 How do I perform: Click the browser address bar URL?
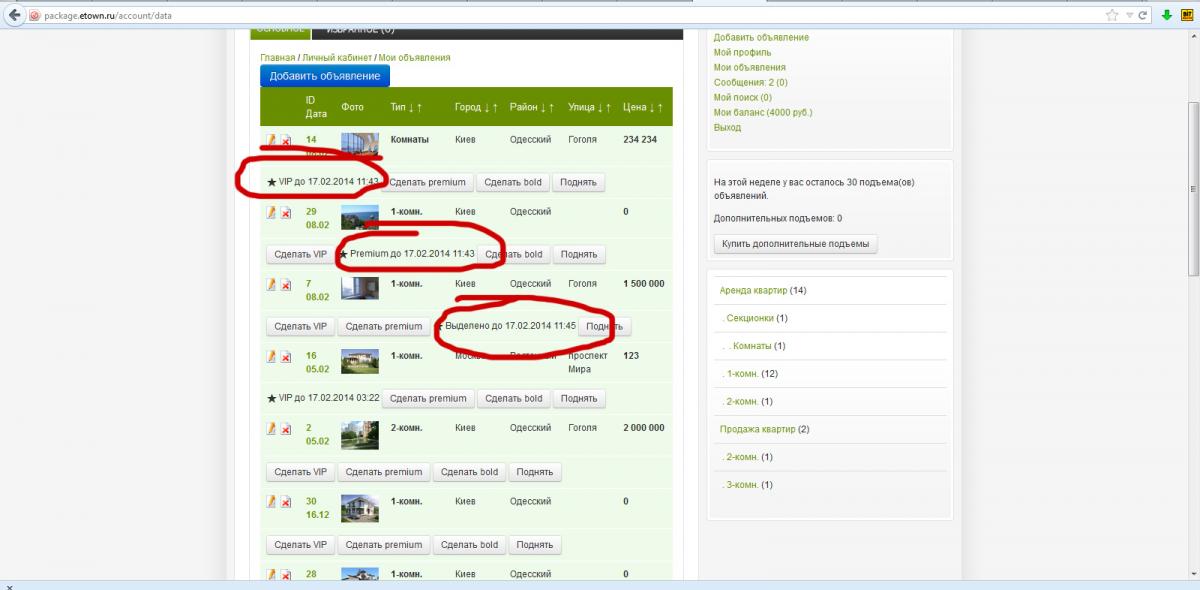(x=102, y=16)
